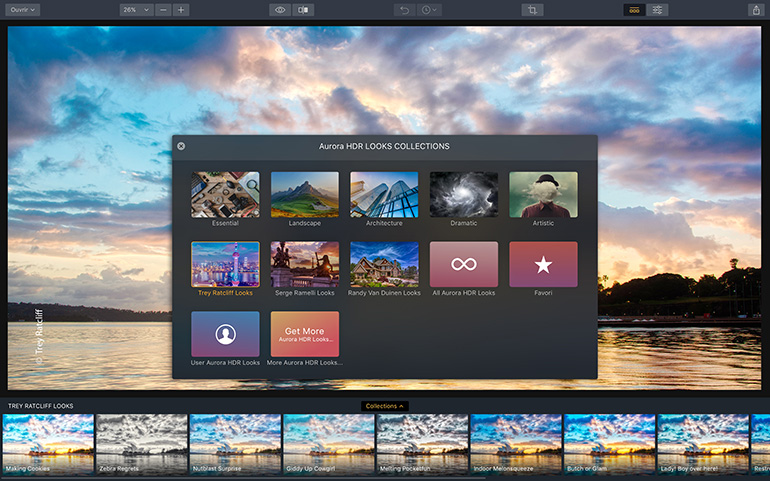The height and width of the screenshot is (481, 770).
Task: Close the Aurora HDR Looks Collections dialog
Action: (x=181, y=146)
